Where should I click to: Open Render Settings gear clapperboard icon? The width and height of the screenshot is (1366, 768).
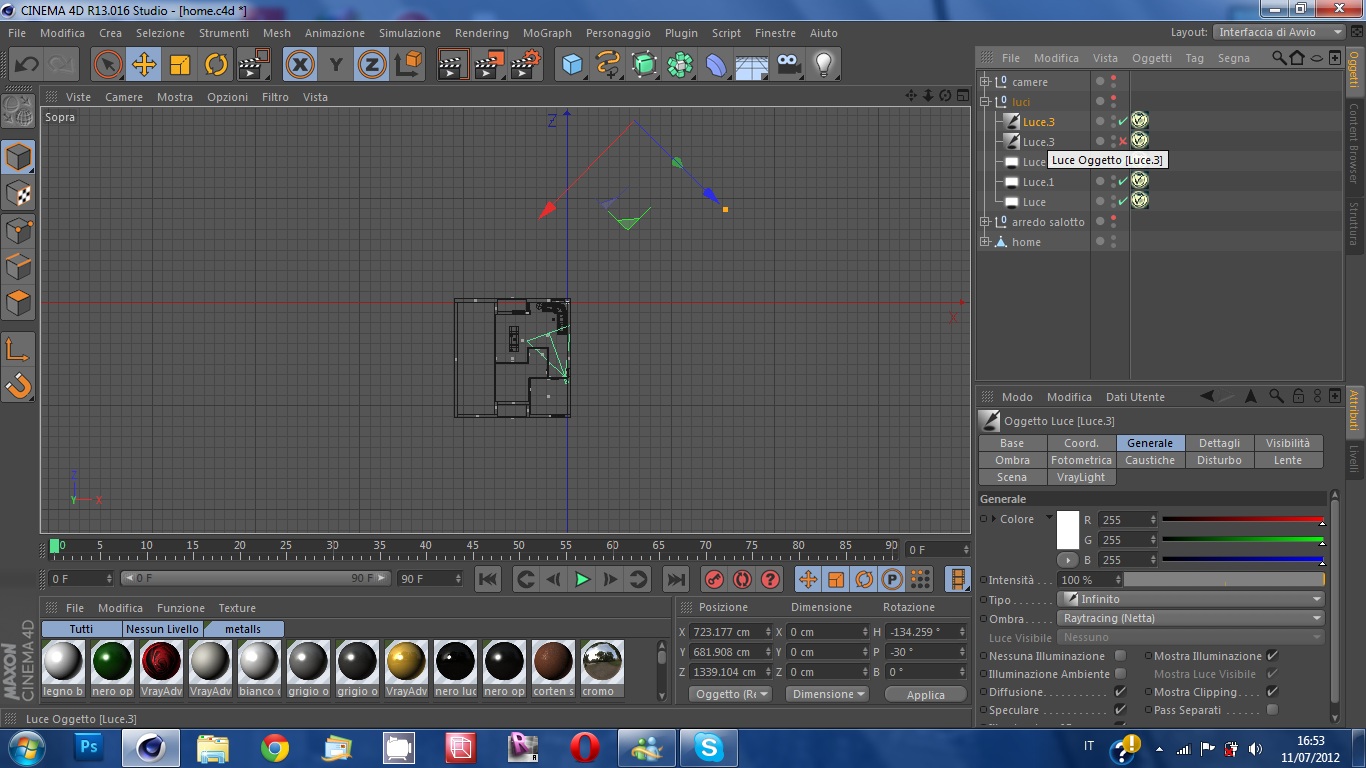526,65
